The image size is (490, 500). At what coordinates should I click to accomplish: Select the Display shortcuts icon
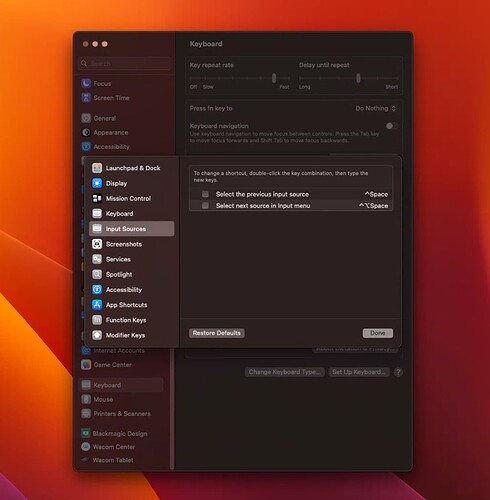97,183
